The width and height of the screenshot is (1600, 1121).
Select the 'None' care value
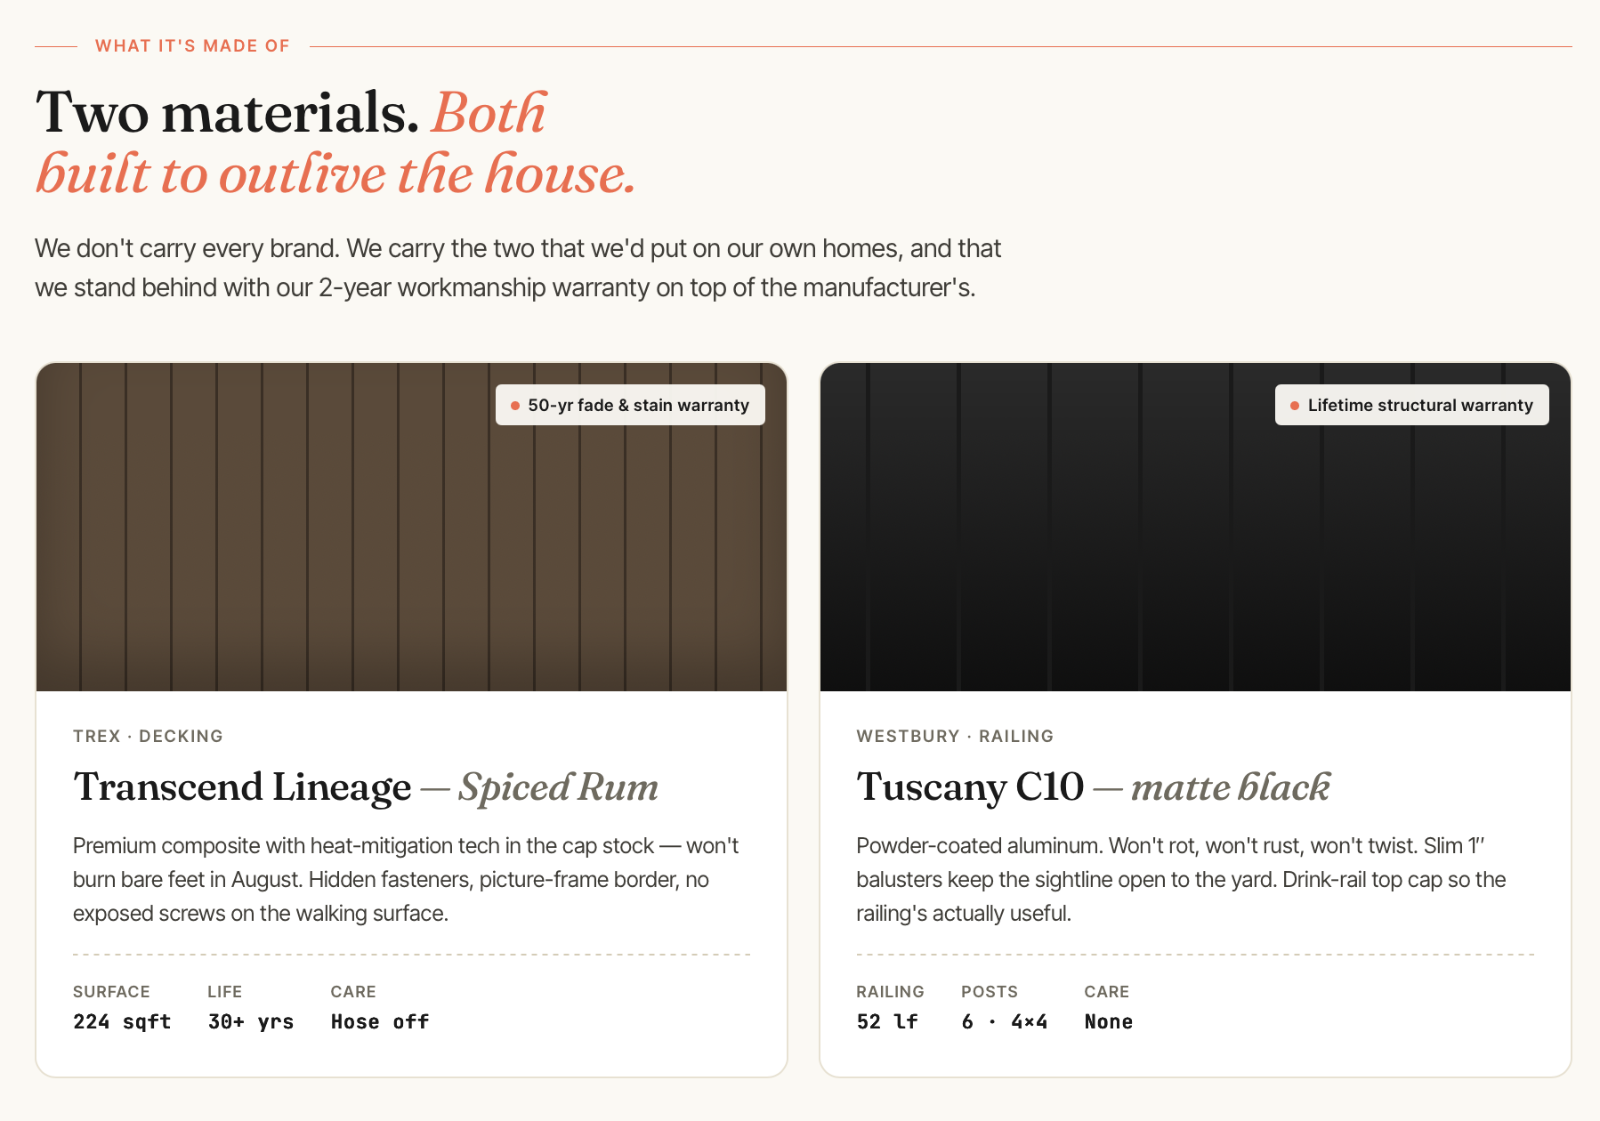pos(1109,1022)
